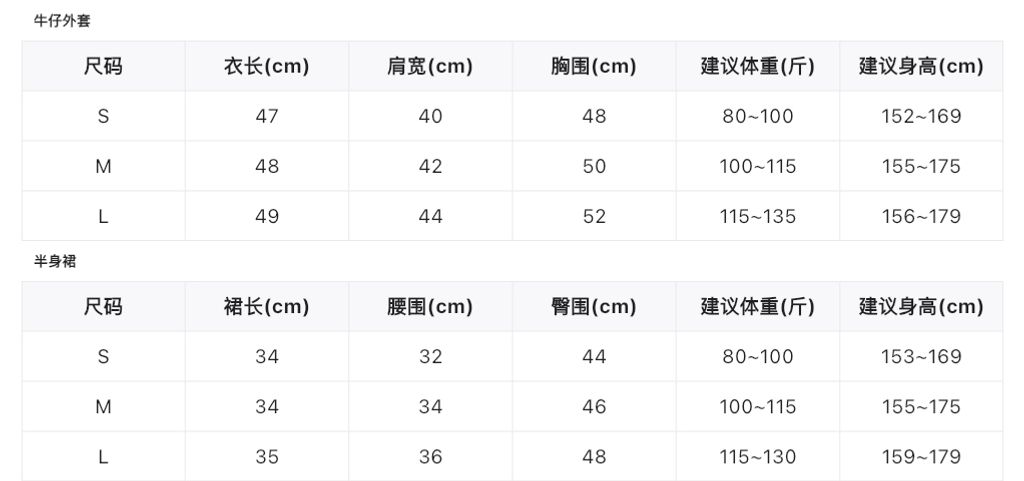Click jacket weight cell 115~135
Screen dimensions: 1024x481
pyautogui.click(x=758, y=217)
